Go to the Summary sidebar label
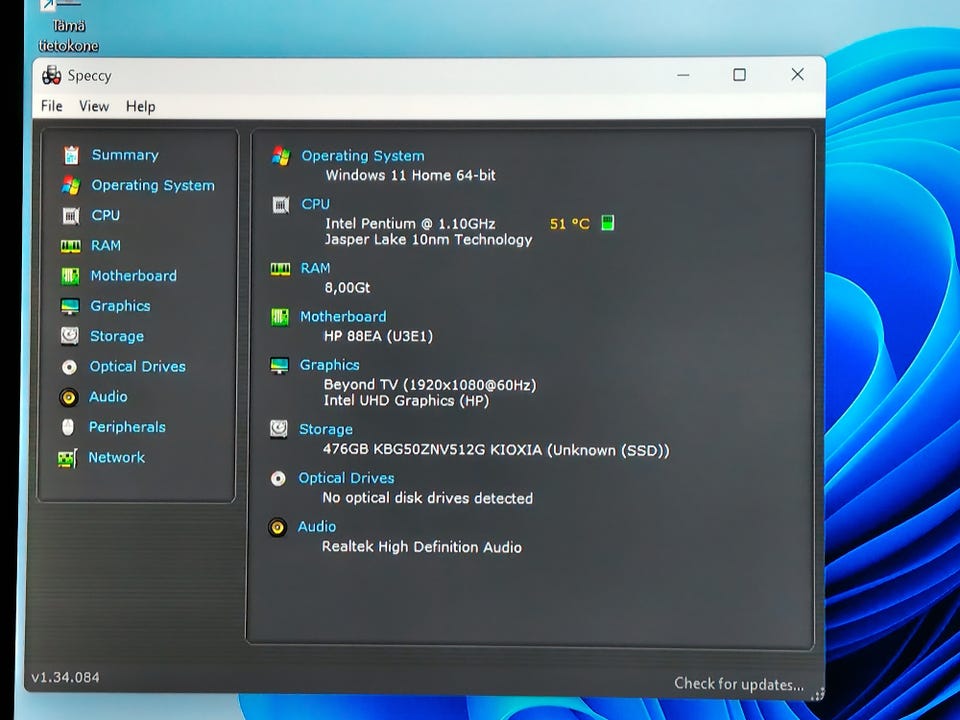Image resolution: width=960 pixels, height=720 pixels. pyautogui.click(x=125, y=155)
